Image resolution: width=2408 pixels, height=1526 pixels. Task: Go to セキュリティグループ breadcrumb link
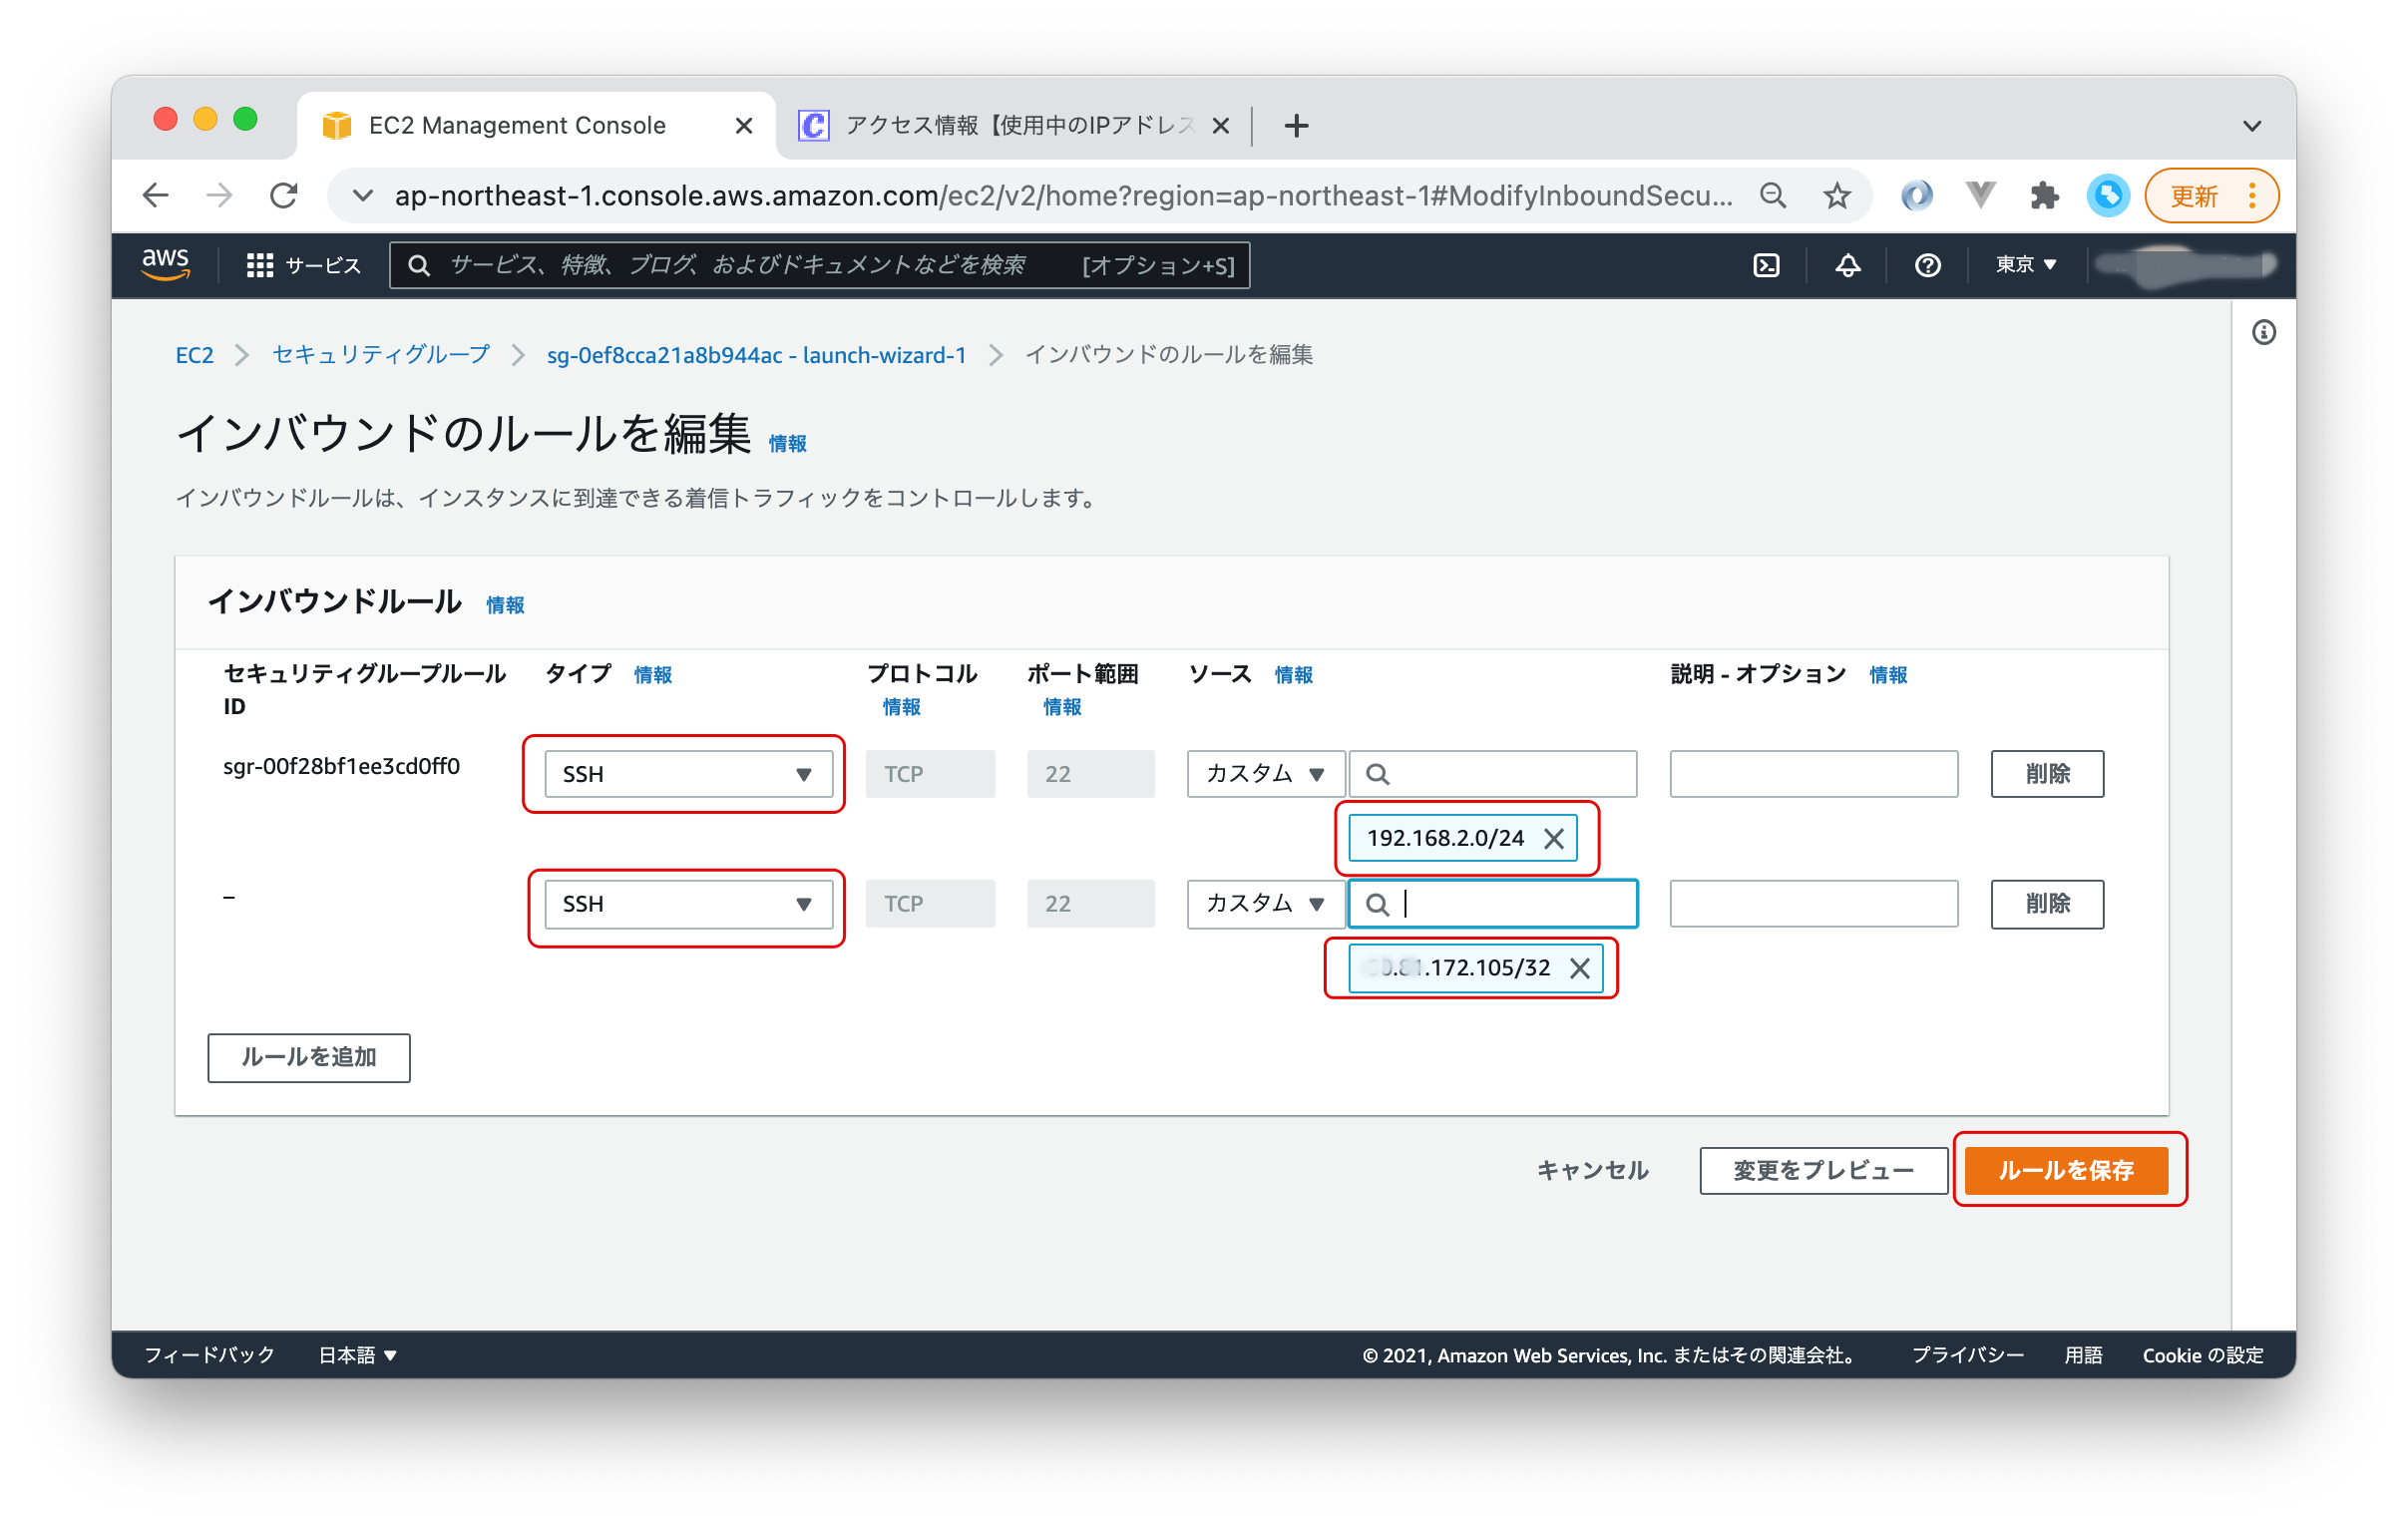[381, 355]
